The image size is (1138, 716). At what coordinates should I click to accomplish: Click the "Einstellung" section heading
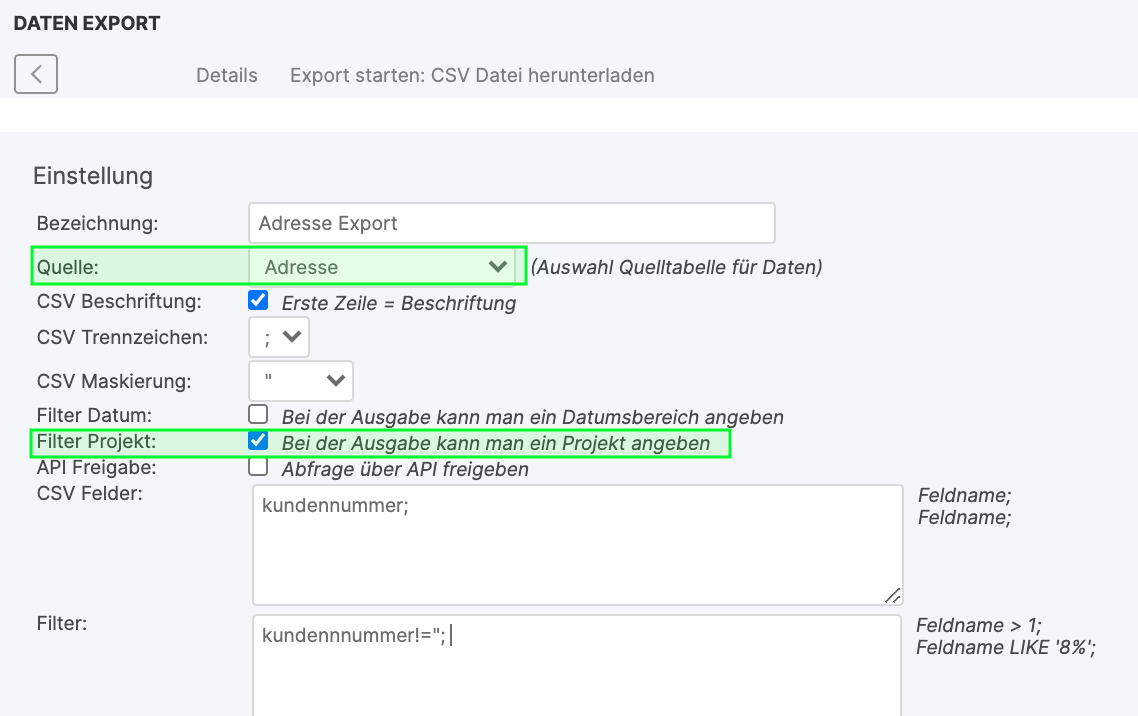[x=93, y=176]
